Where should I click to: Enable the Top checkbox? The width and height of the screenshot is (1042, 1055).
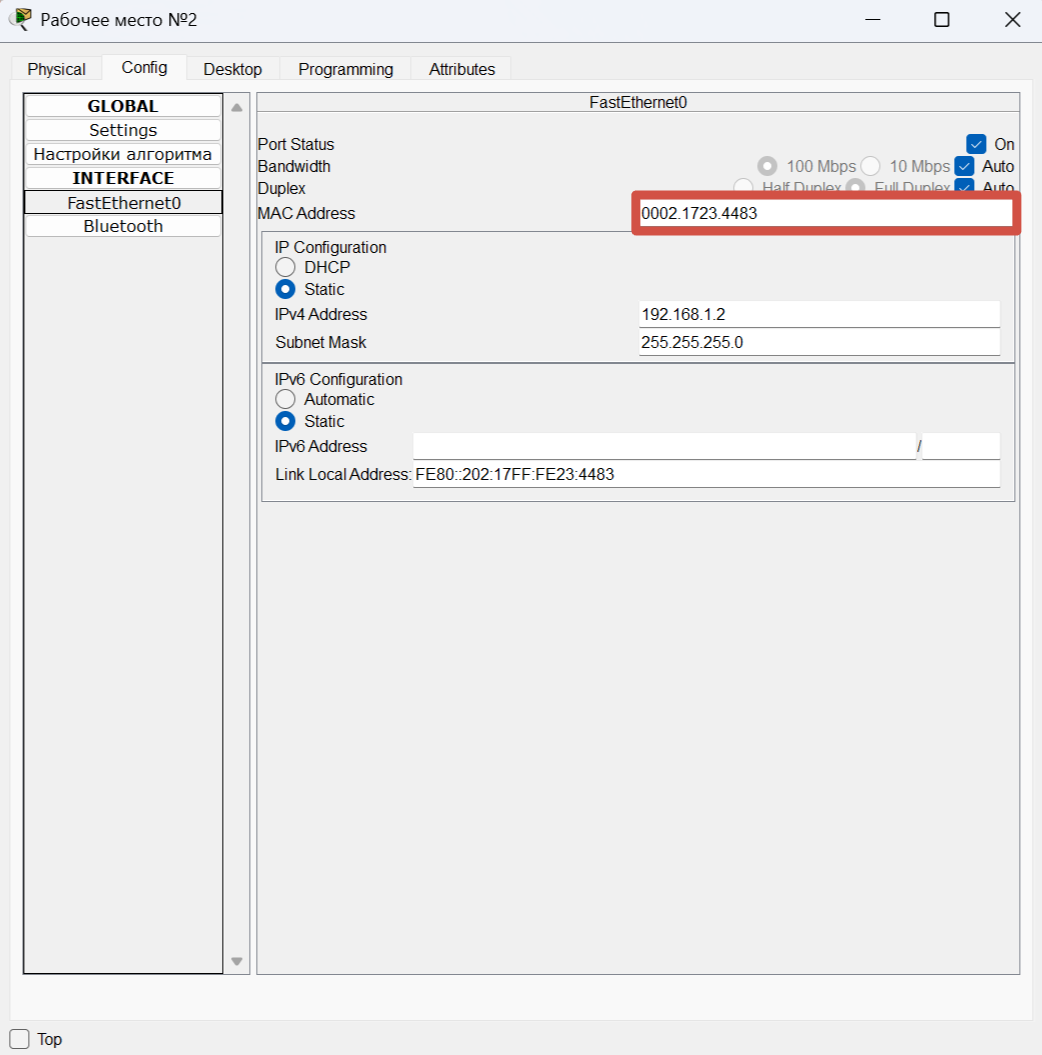coord(20,1039)
